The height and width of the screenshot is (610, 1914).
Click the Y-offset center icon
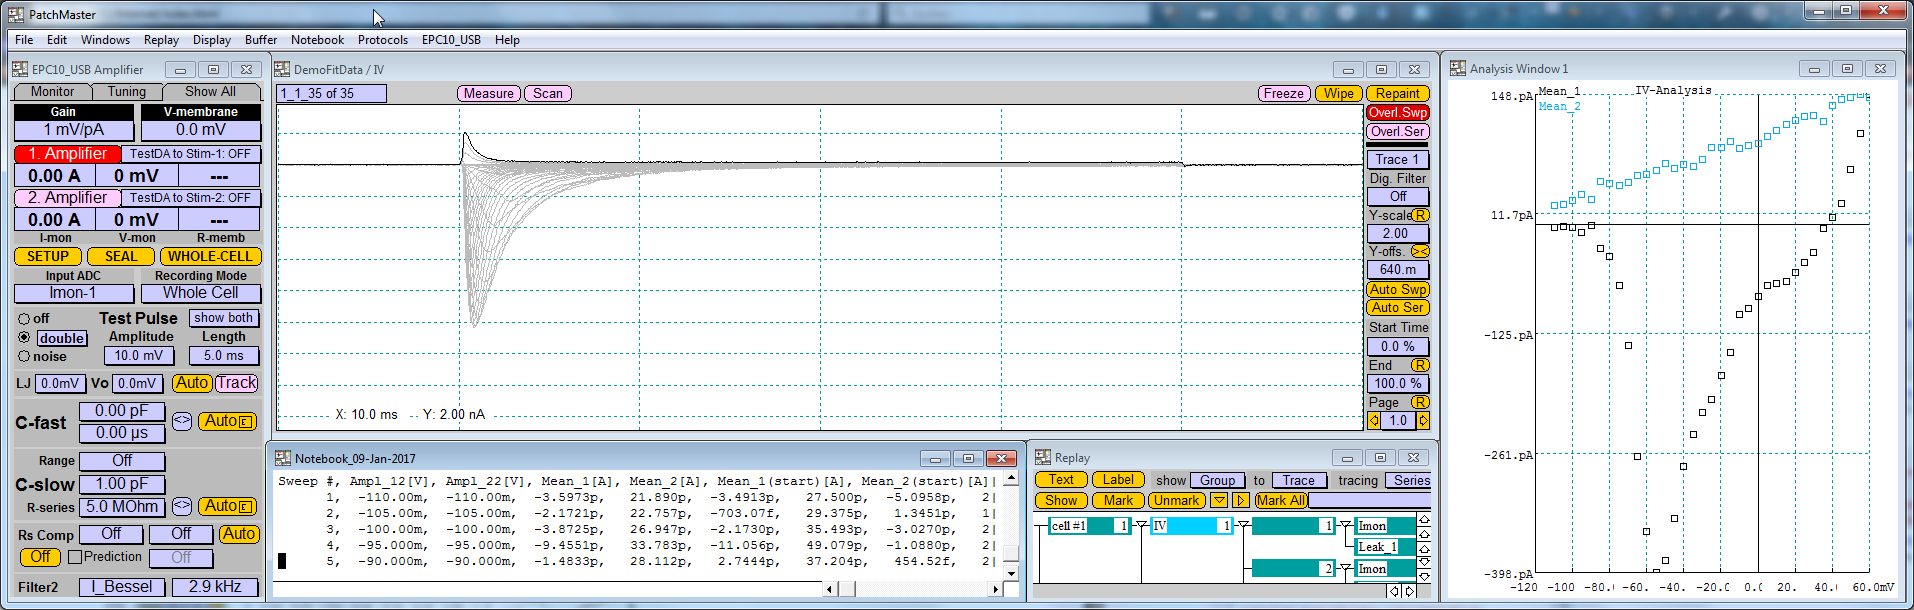coord(1419,252)
